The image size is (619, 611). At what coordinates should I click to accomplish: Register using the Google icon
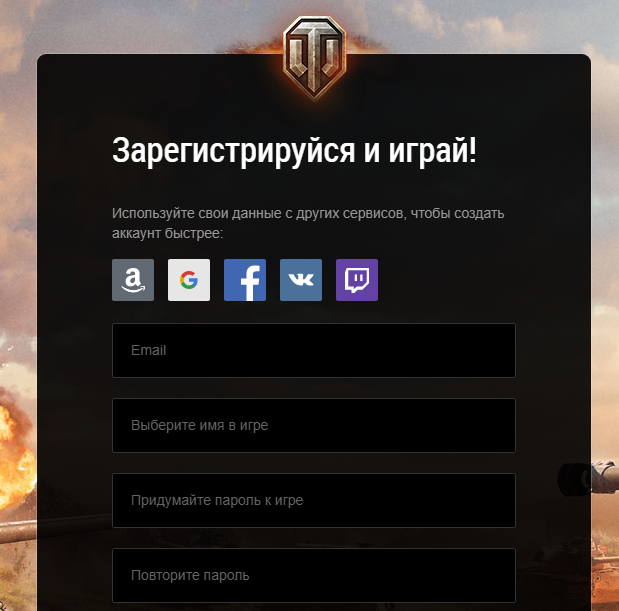pos(189,280)
